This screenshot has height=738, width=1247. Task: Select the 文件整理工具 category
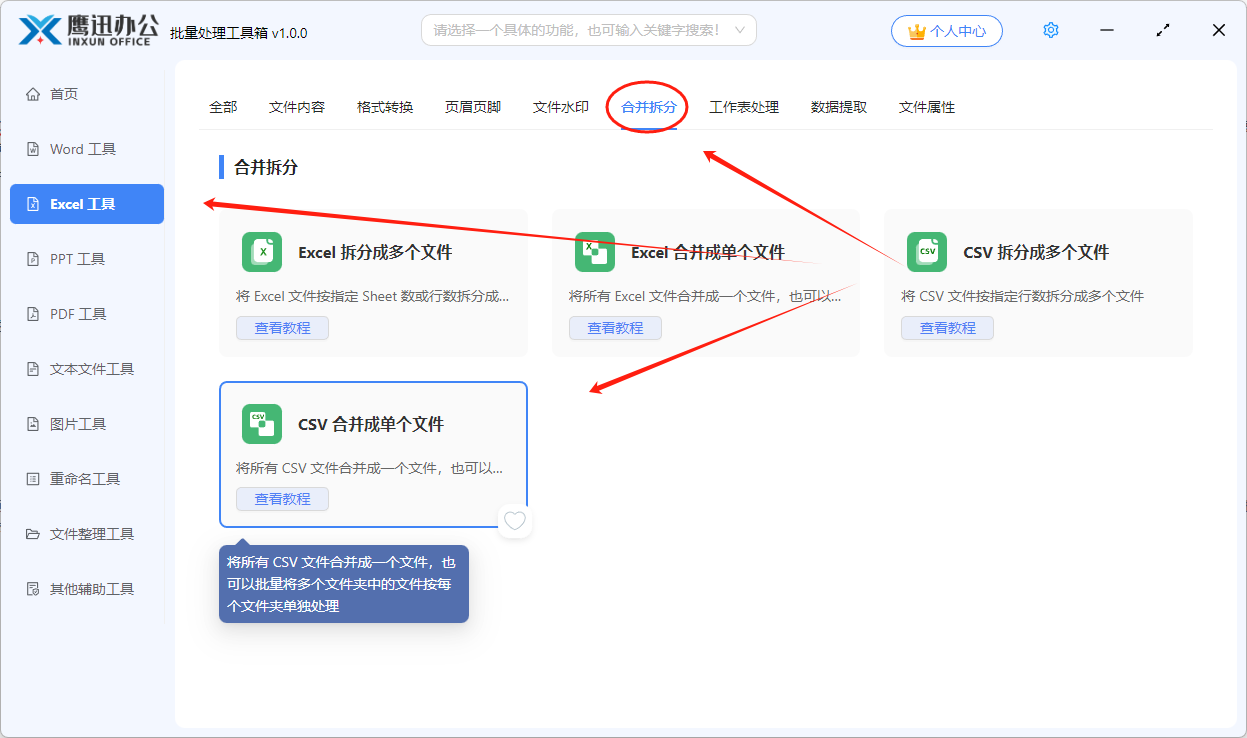88,533
